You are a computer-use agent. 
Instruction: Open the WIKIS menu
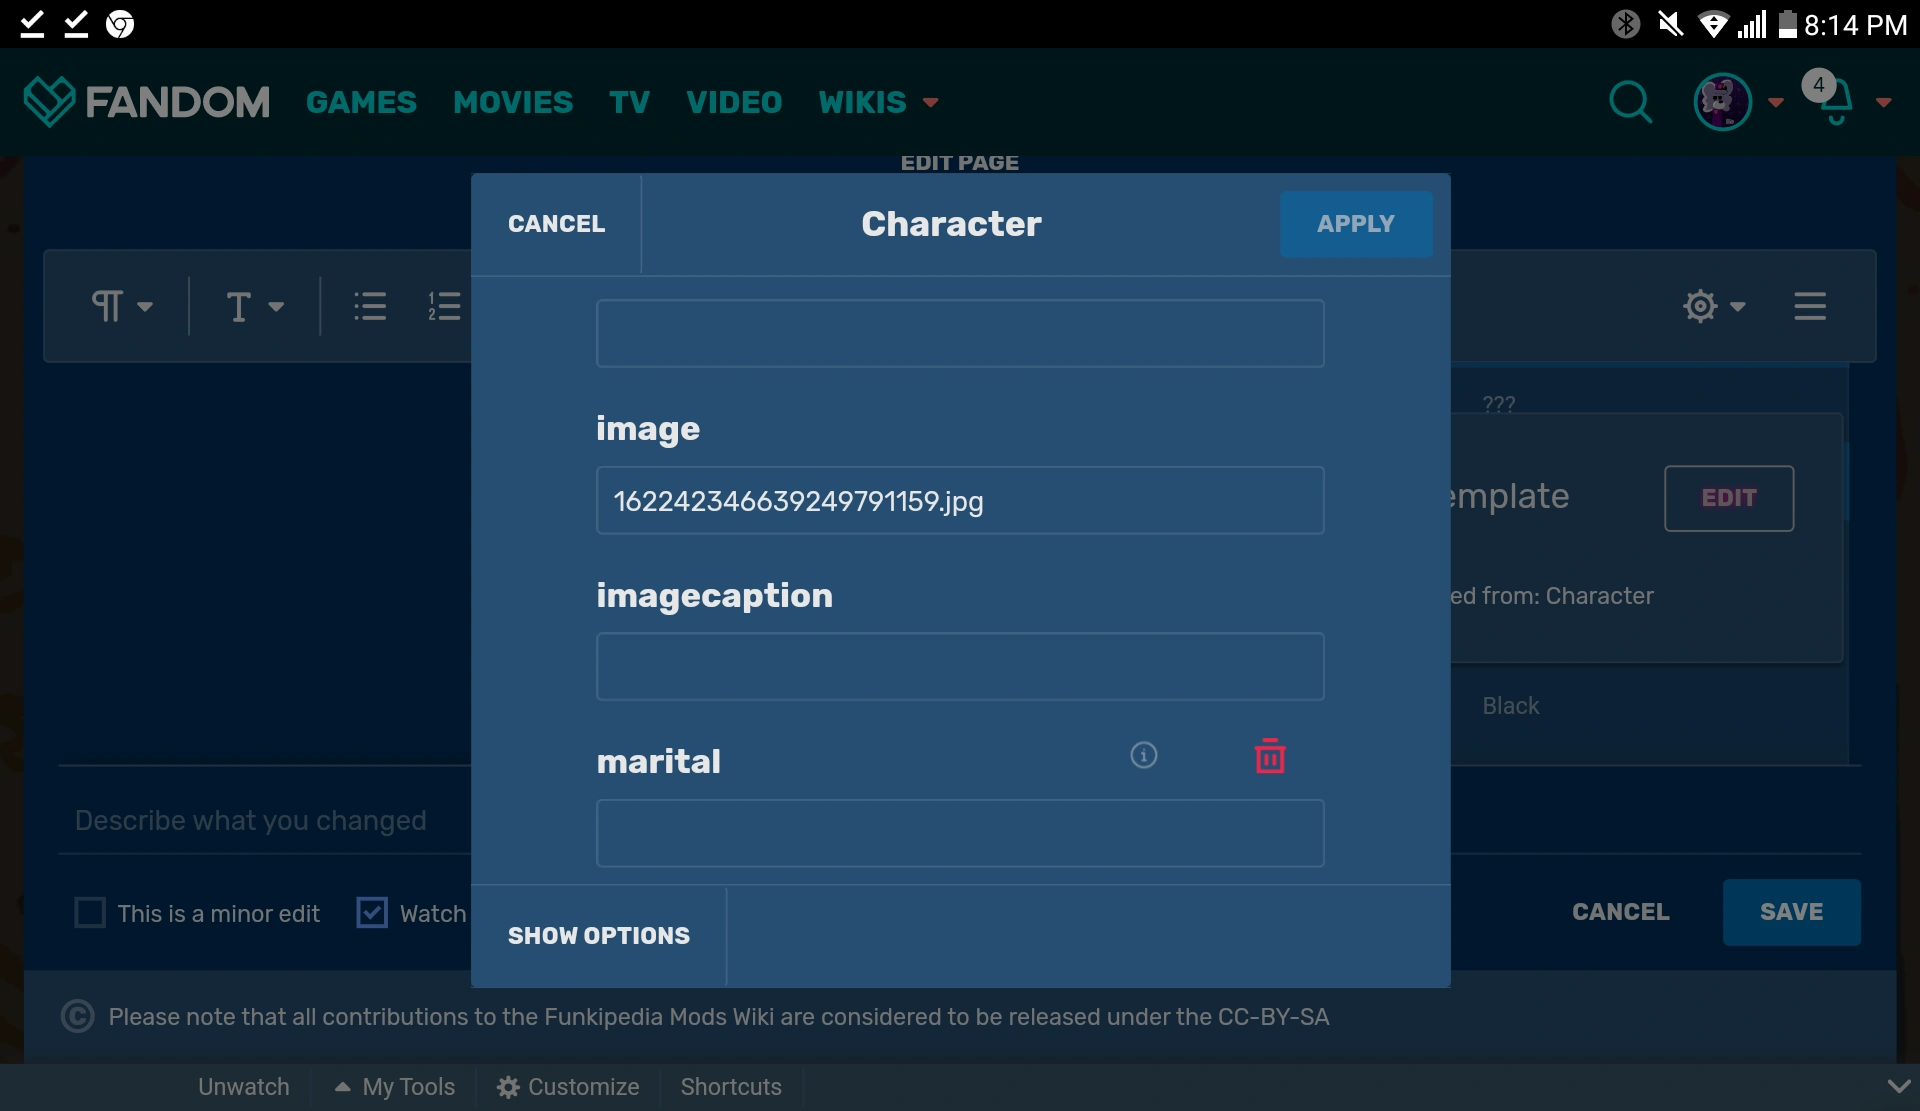pos(877,101)
